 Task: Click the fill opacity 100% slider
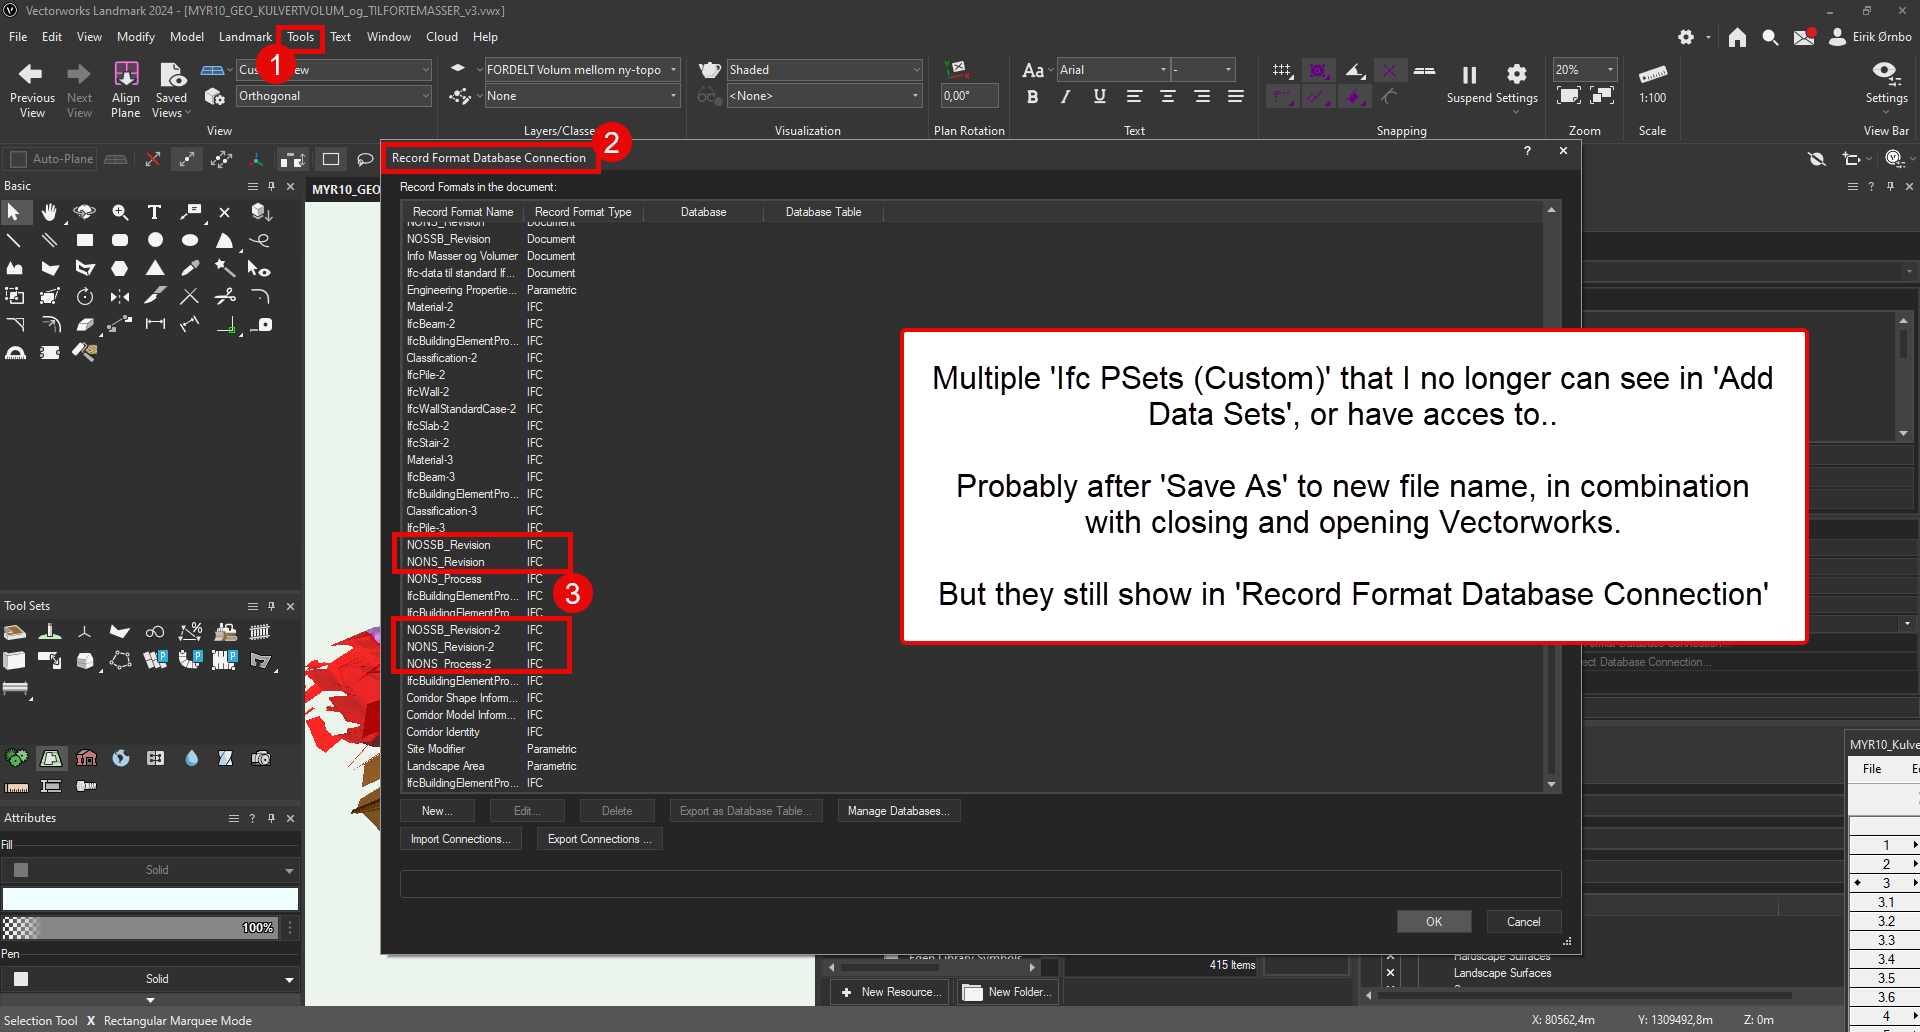point(140,928)
